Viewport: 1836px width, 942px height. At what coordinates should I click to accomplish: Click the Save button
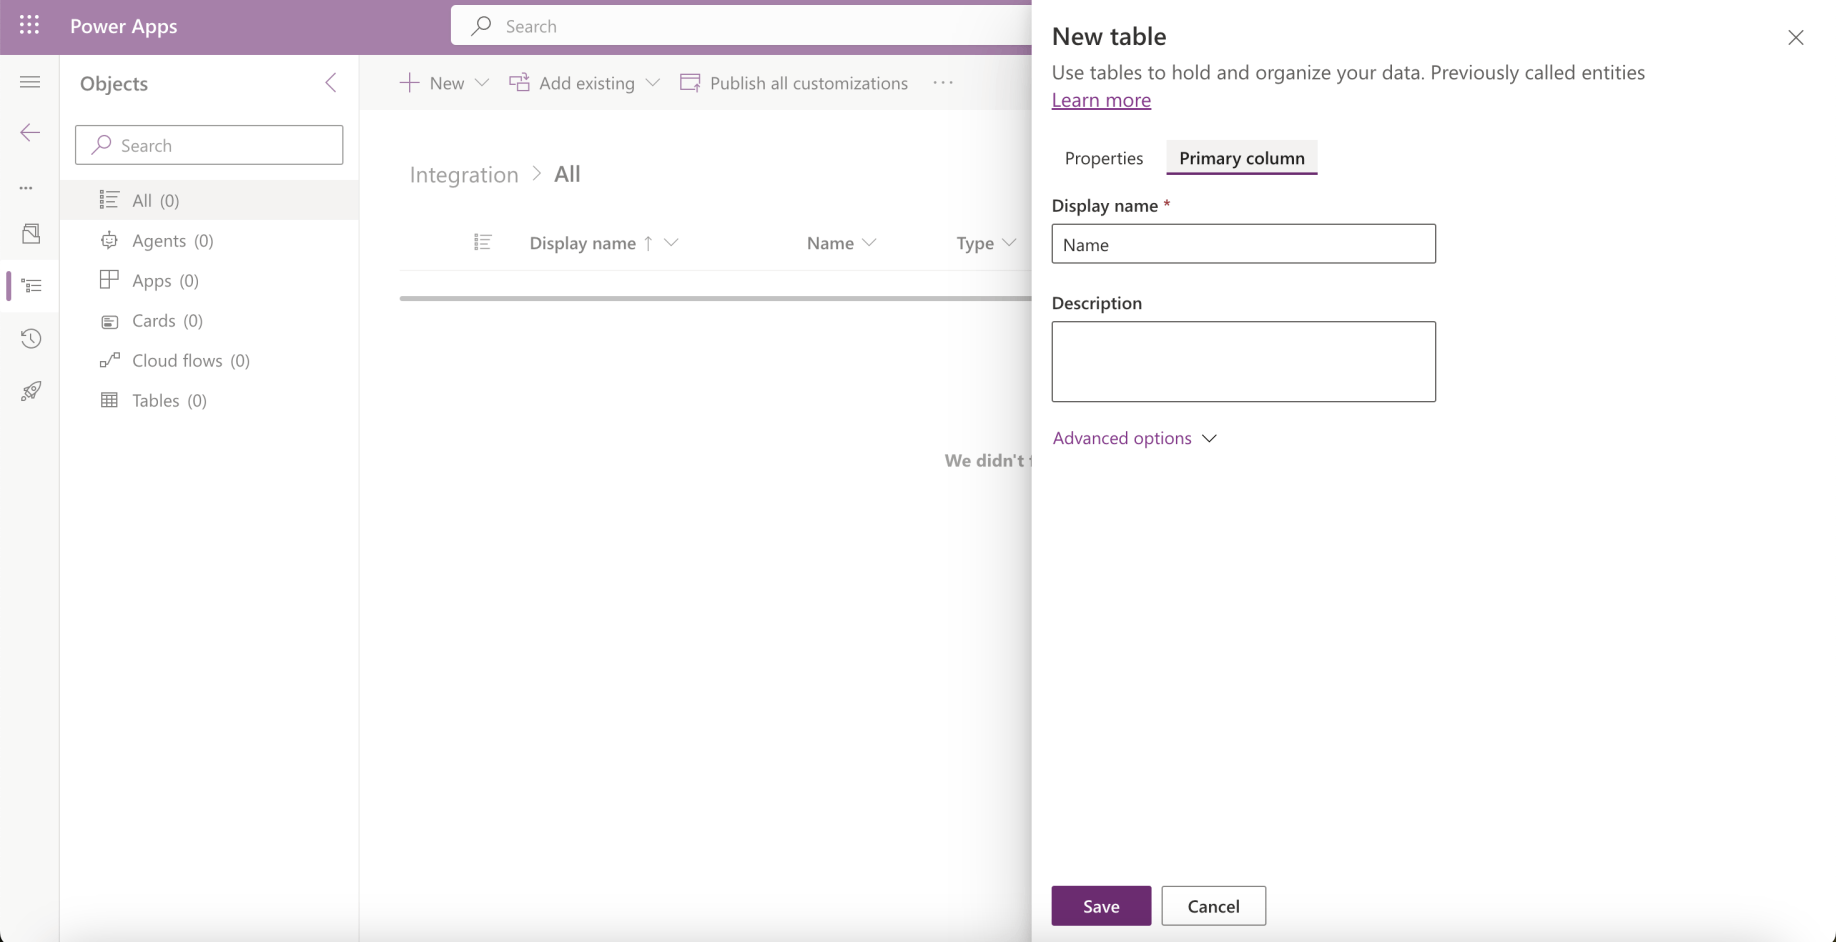(x=1100, y=906)
